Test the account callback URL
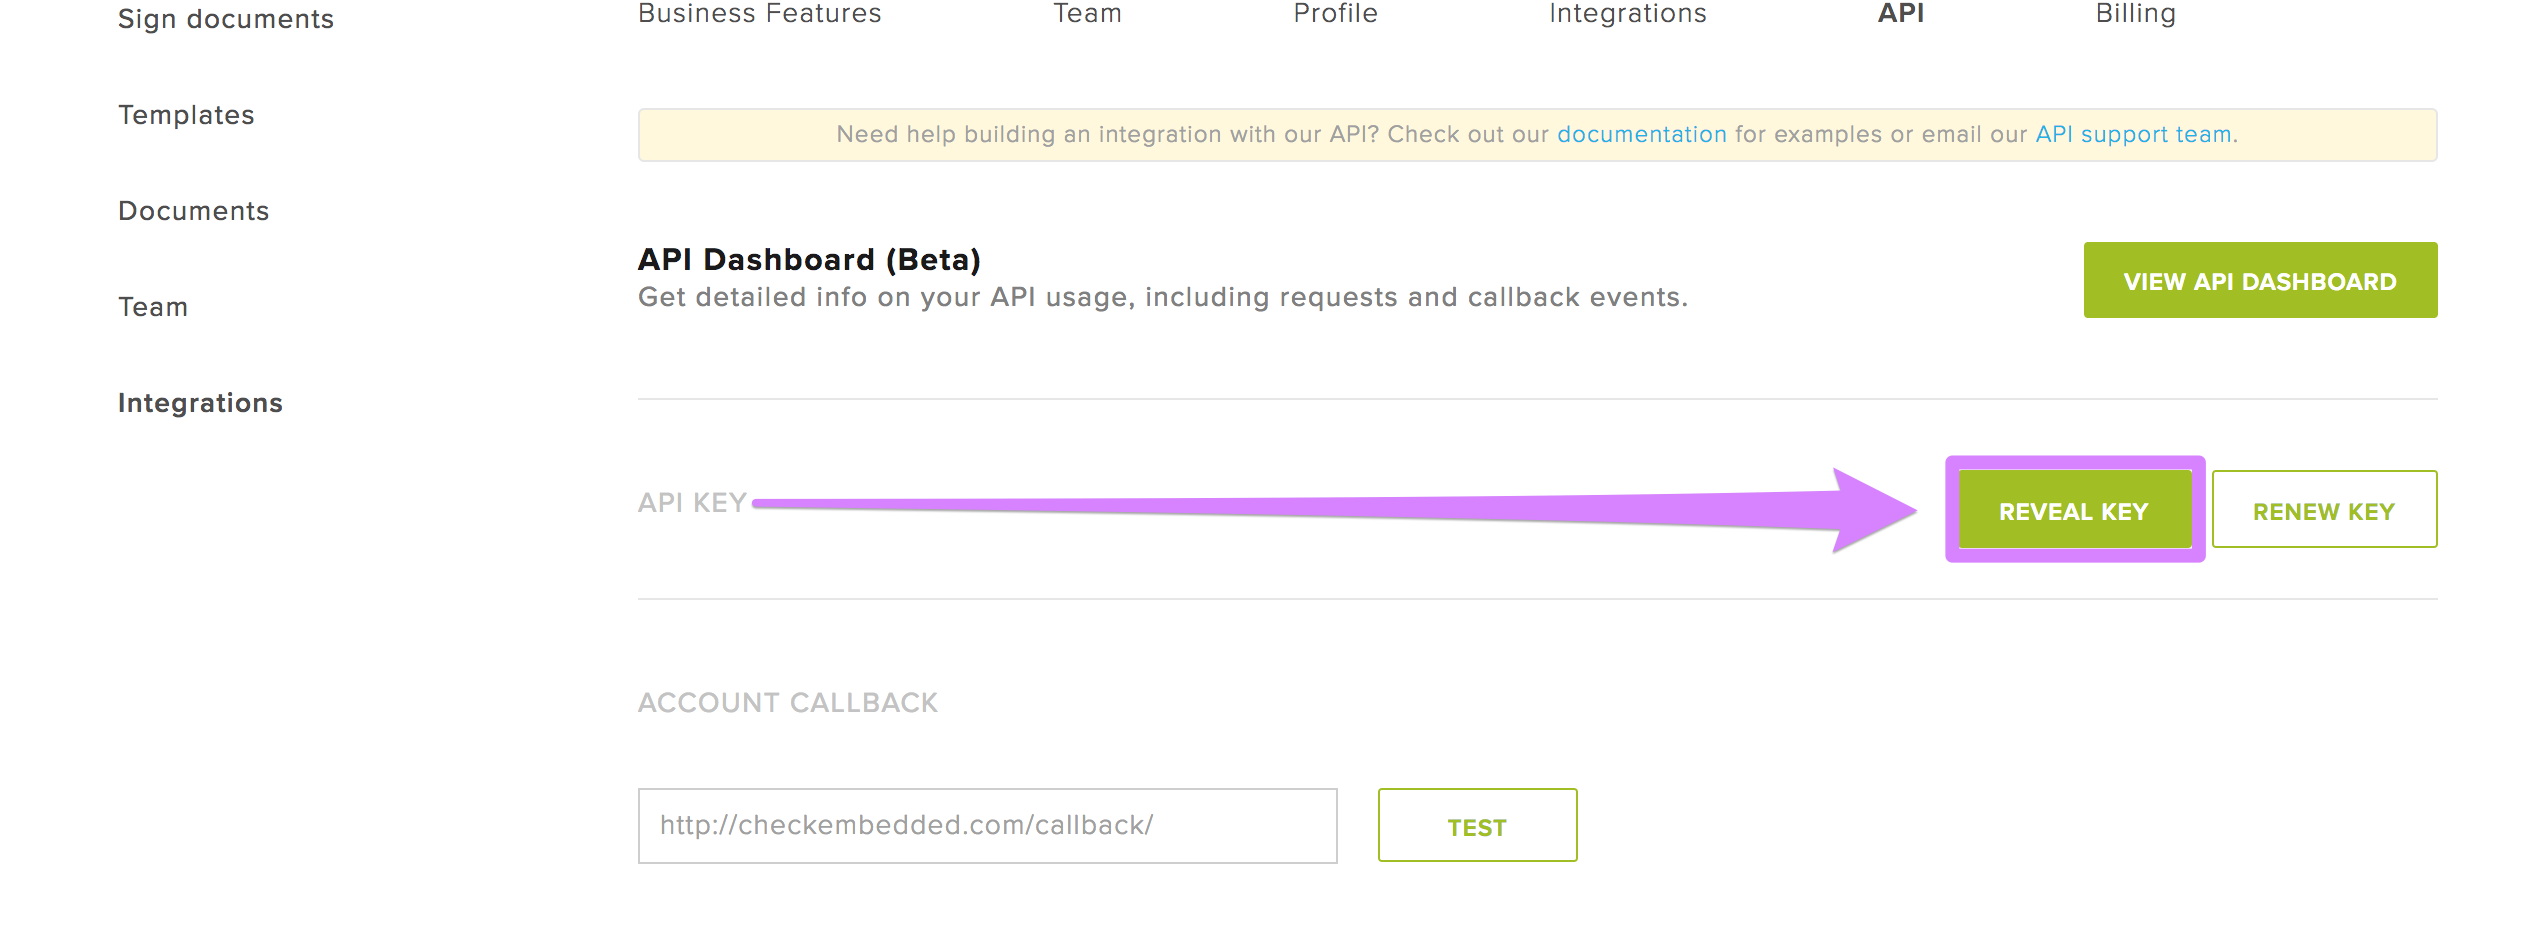The image size is (2546, 940). pyautogui.click(x=1477, y=825)
